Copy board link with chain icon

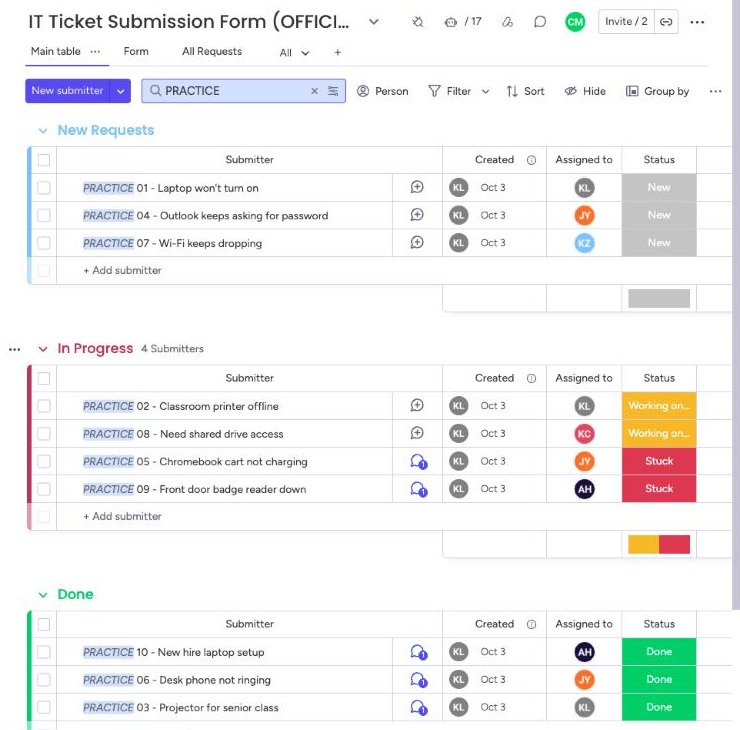point(666,22)
